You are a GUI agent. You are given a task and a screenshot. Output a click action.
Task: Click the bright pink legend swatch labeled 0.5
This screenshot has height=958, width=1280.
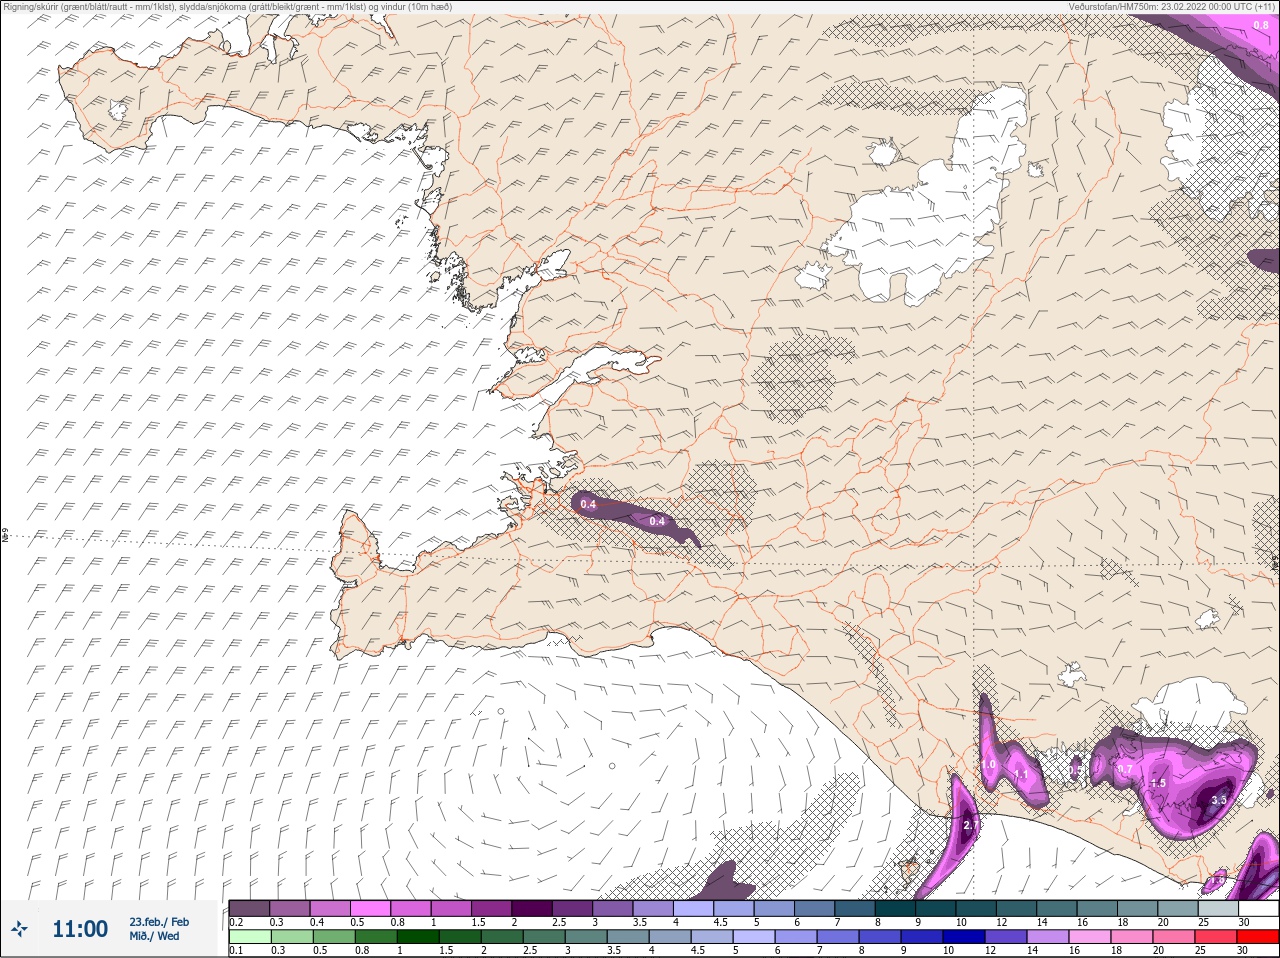[370, 908]
